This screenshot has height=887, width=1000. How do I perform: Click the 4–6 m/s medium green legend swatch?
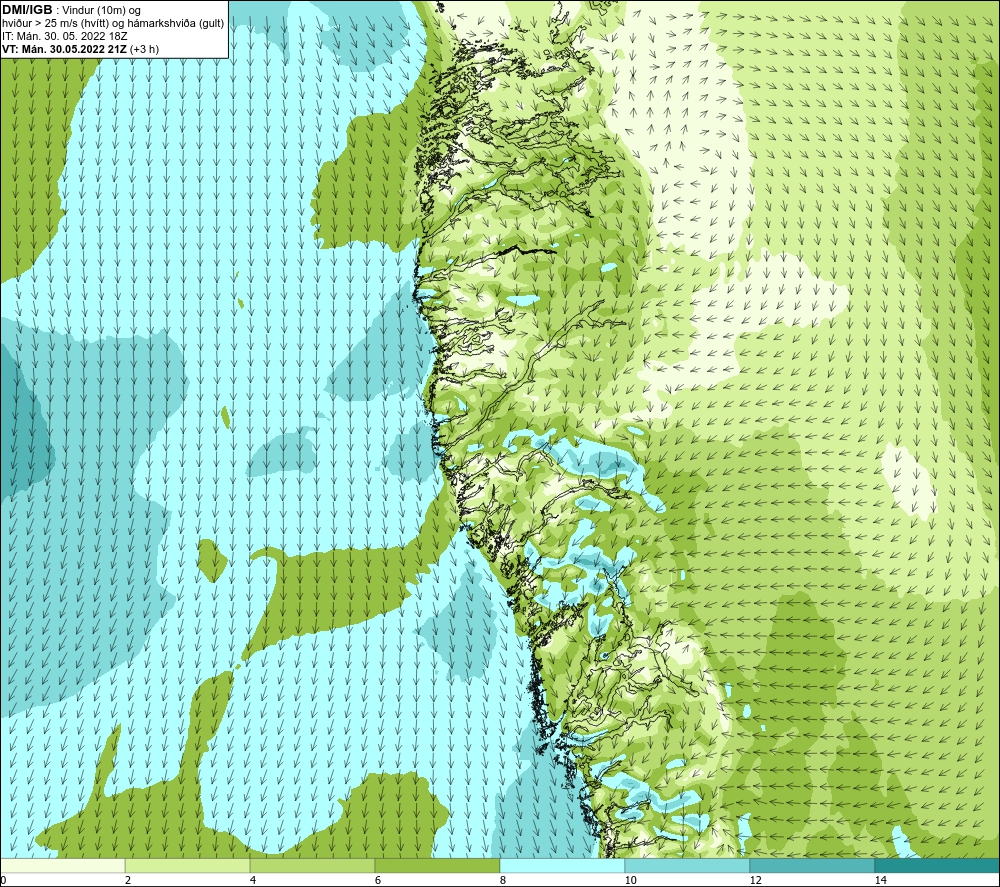pos(312,865)
